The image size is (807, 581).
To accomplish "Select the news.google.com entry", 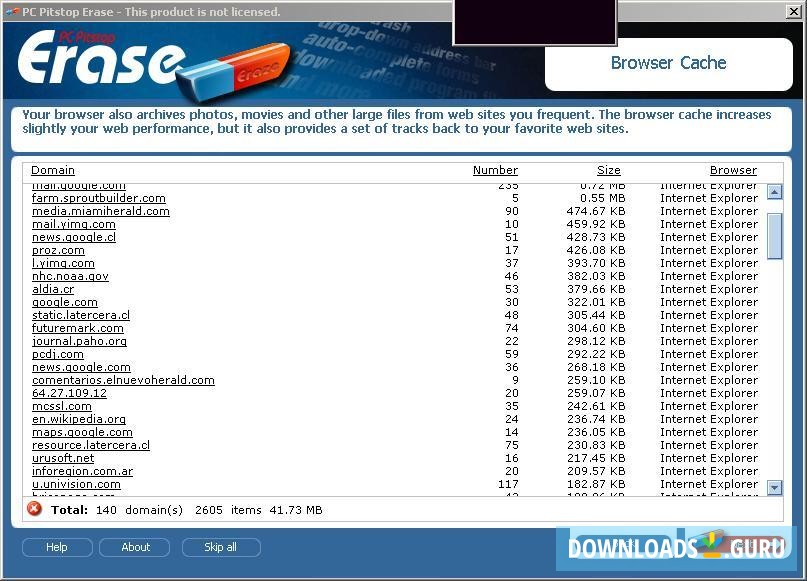I will coord(81,367).
